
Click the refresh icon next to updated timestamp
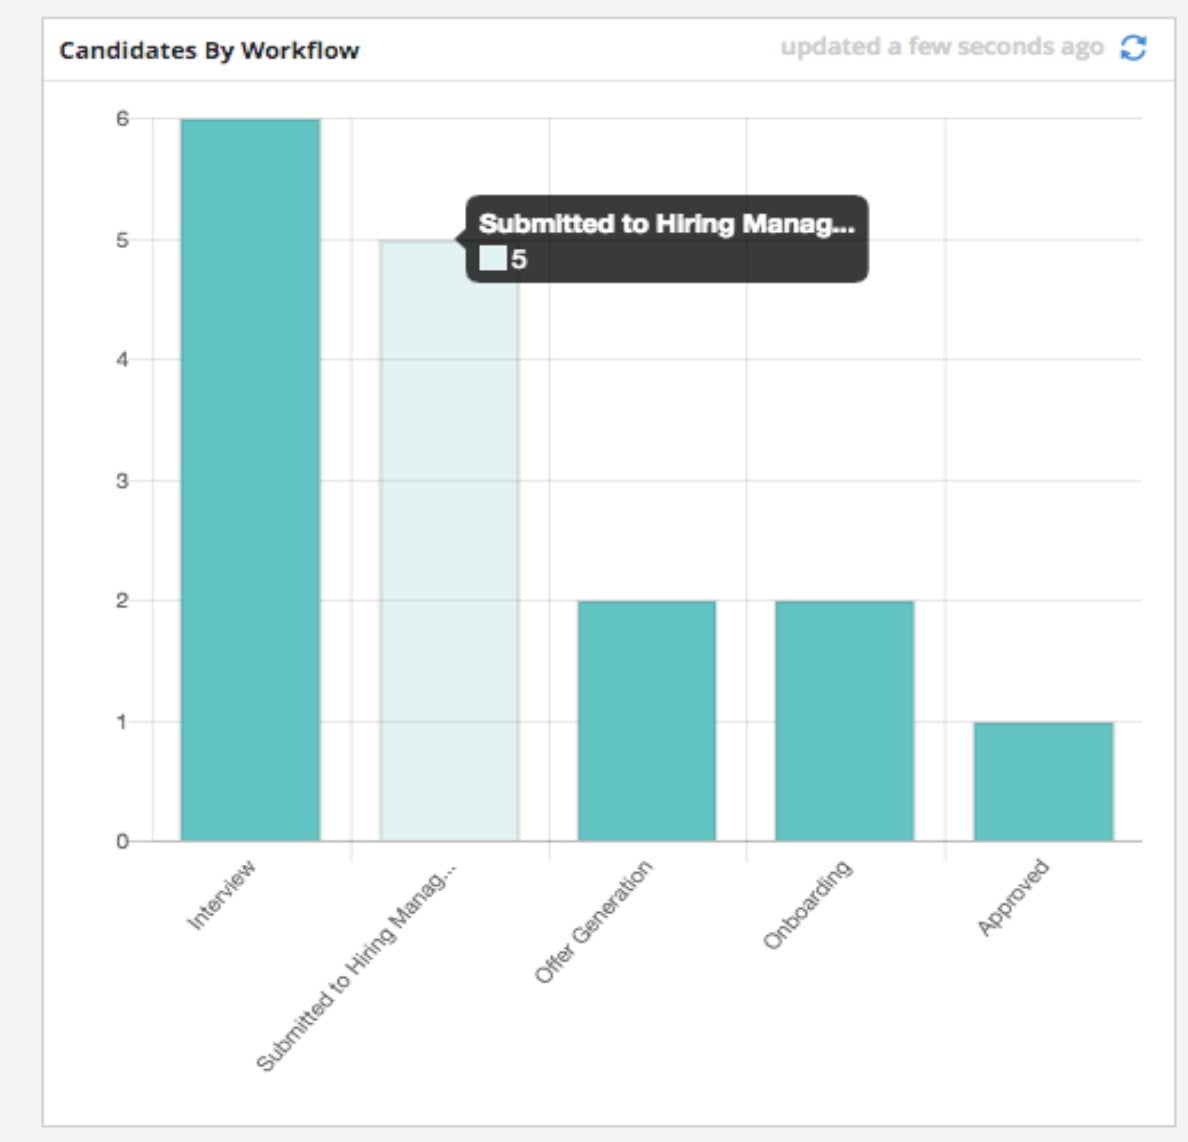[1133, 48]
